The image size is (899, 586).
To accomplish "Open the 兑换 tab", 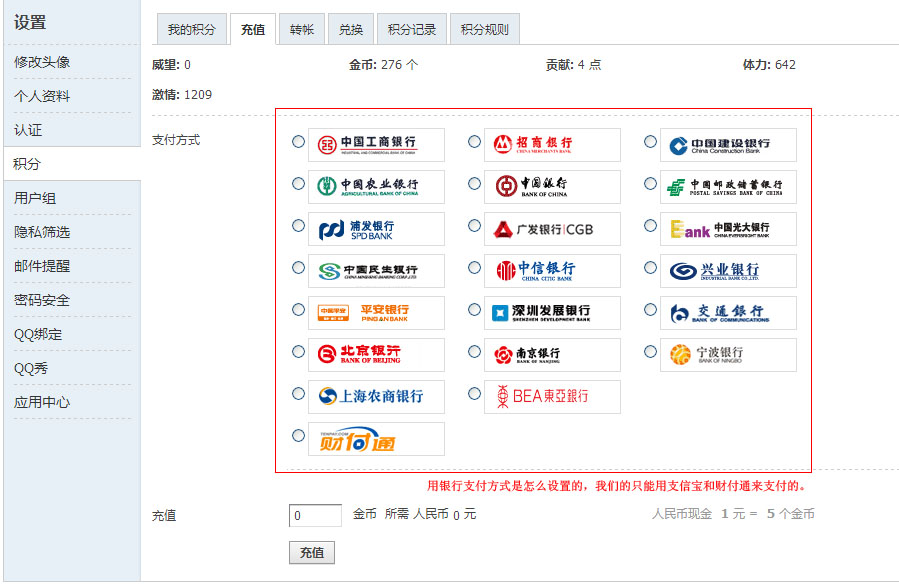I will tap(351, 29).
